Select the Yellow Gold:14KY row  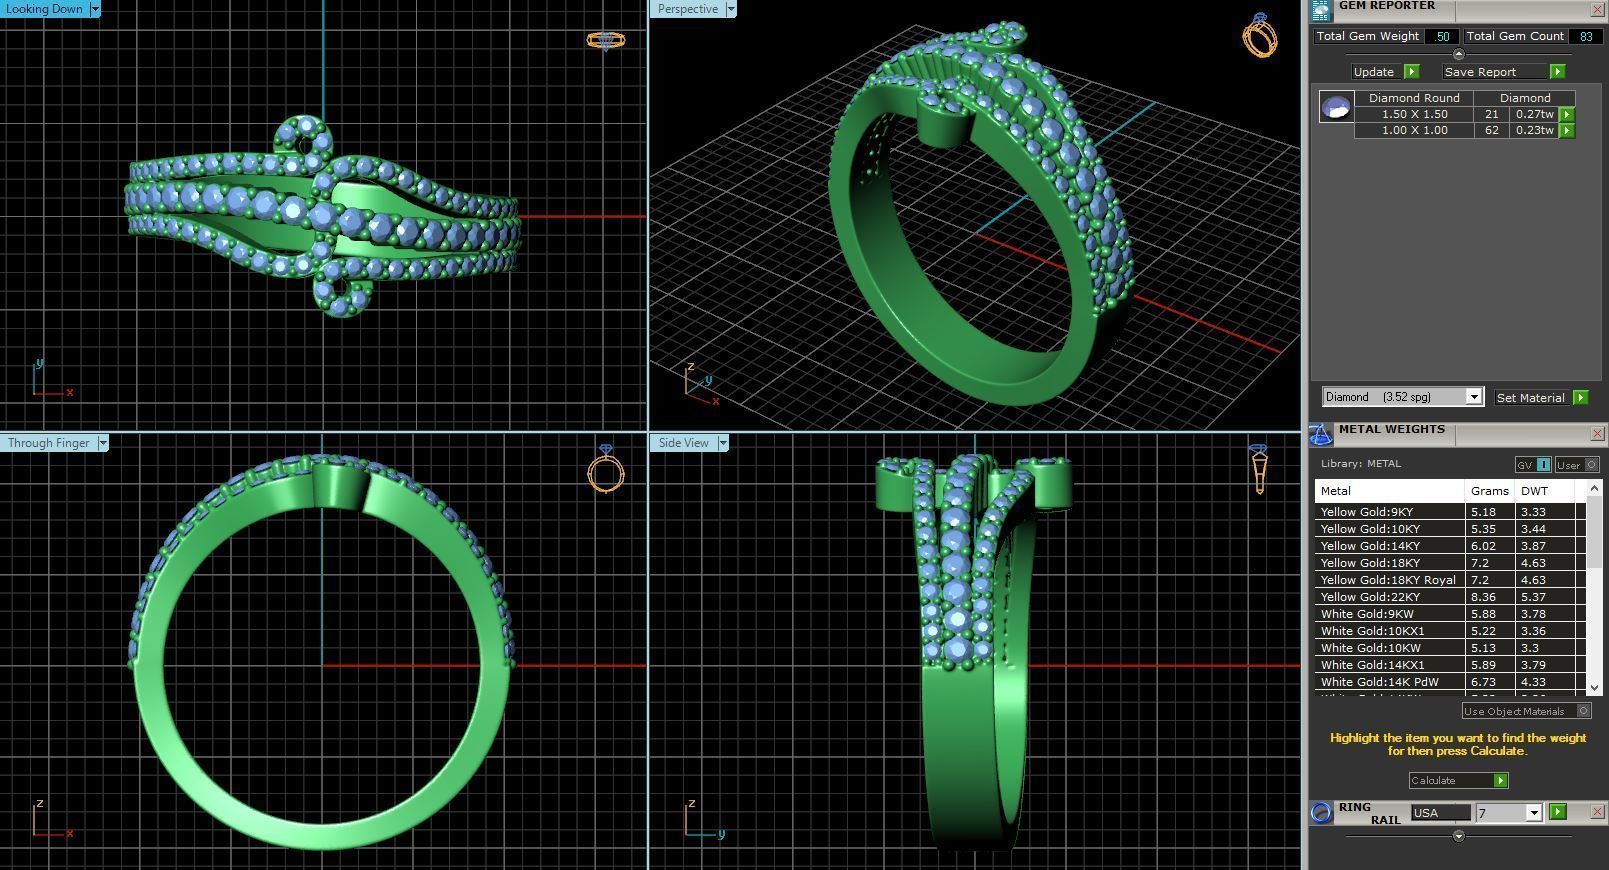pos(1450,546)
